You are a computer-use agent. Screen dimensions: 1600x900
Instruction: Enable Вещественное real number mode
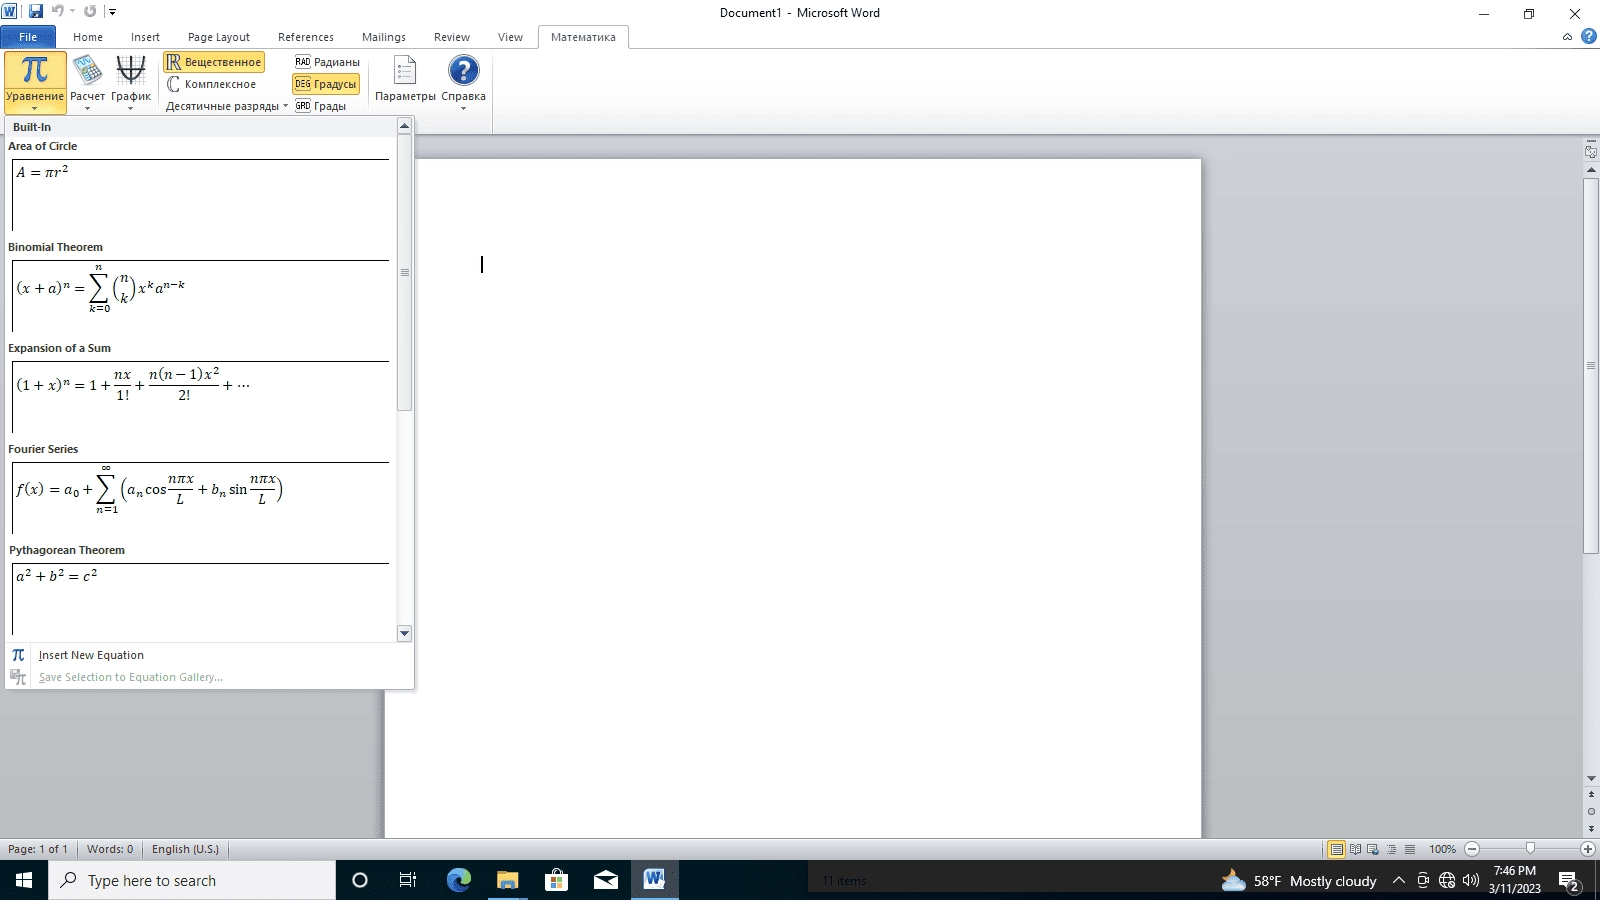click(x=214, y=62)
